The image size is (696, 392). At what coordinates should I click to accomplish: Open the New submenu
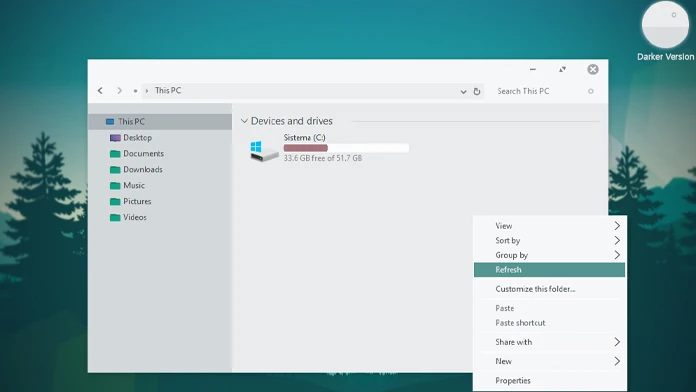(x=550, y=361)
